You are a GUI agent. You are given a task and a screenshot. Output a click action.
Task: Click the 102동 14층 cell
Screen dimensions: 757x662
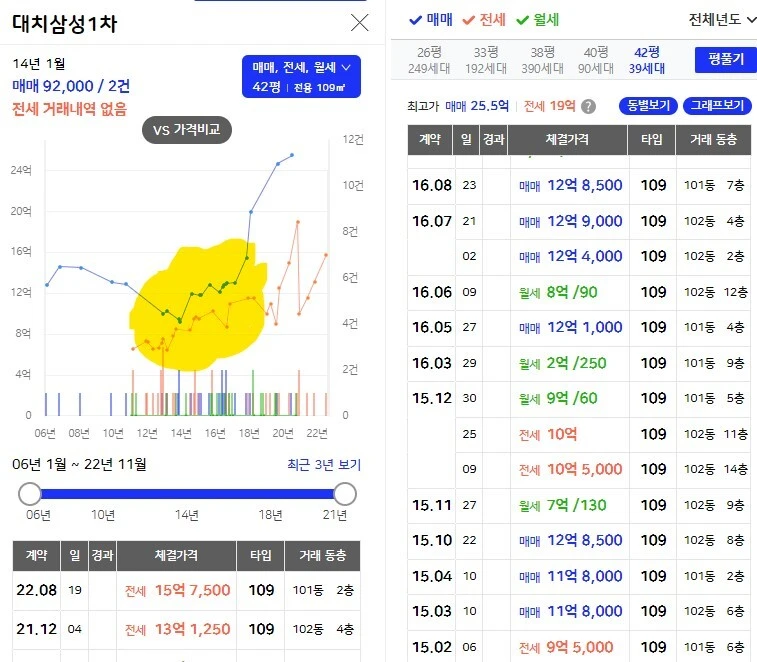tap(715, 469)
